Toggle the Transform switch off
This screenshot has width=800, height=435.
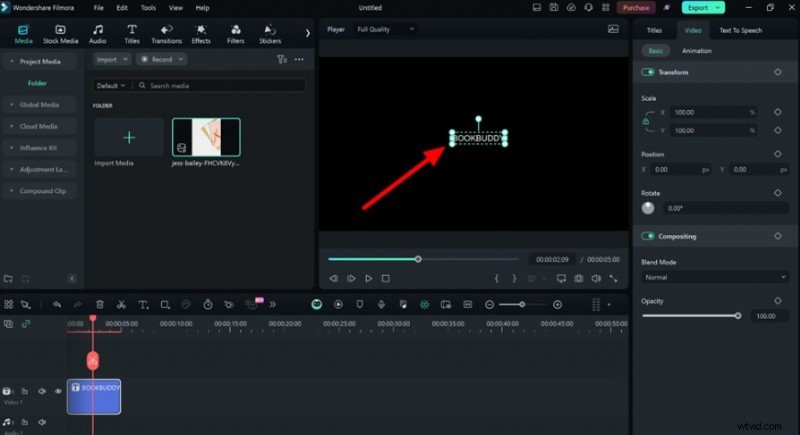point(648,72)
